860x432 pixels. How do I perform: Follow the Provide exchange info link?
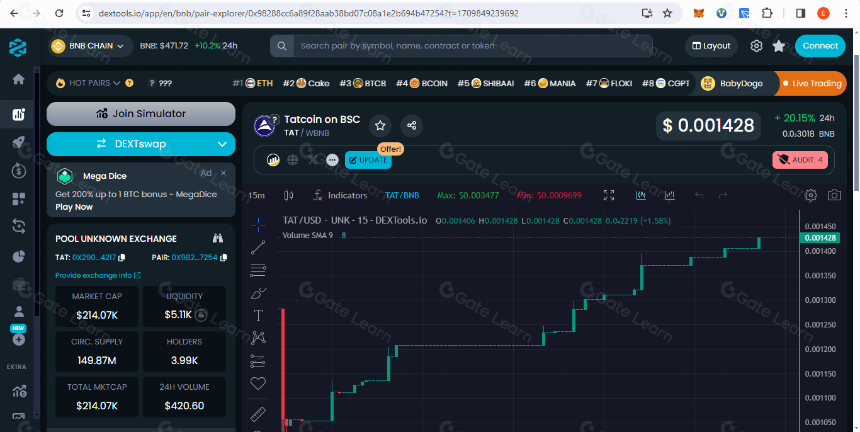pyautogui.click(x=98, y=275)
